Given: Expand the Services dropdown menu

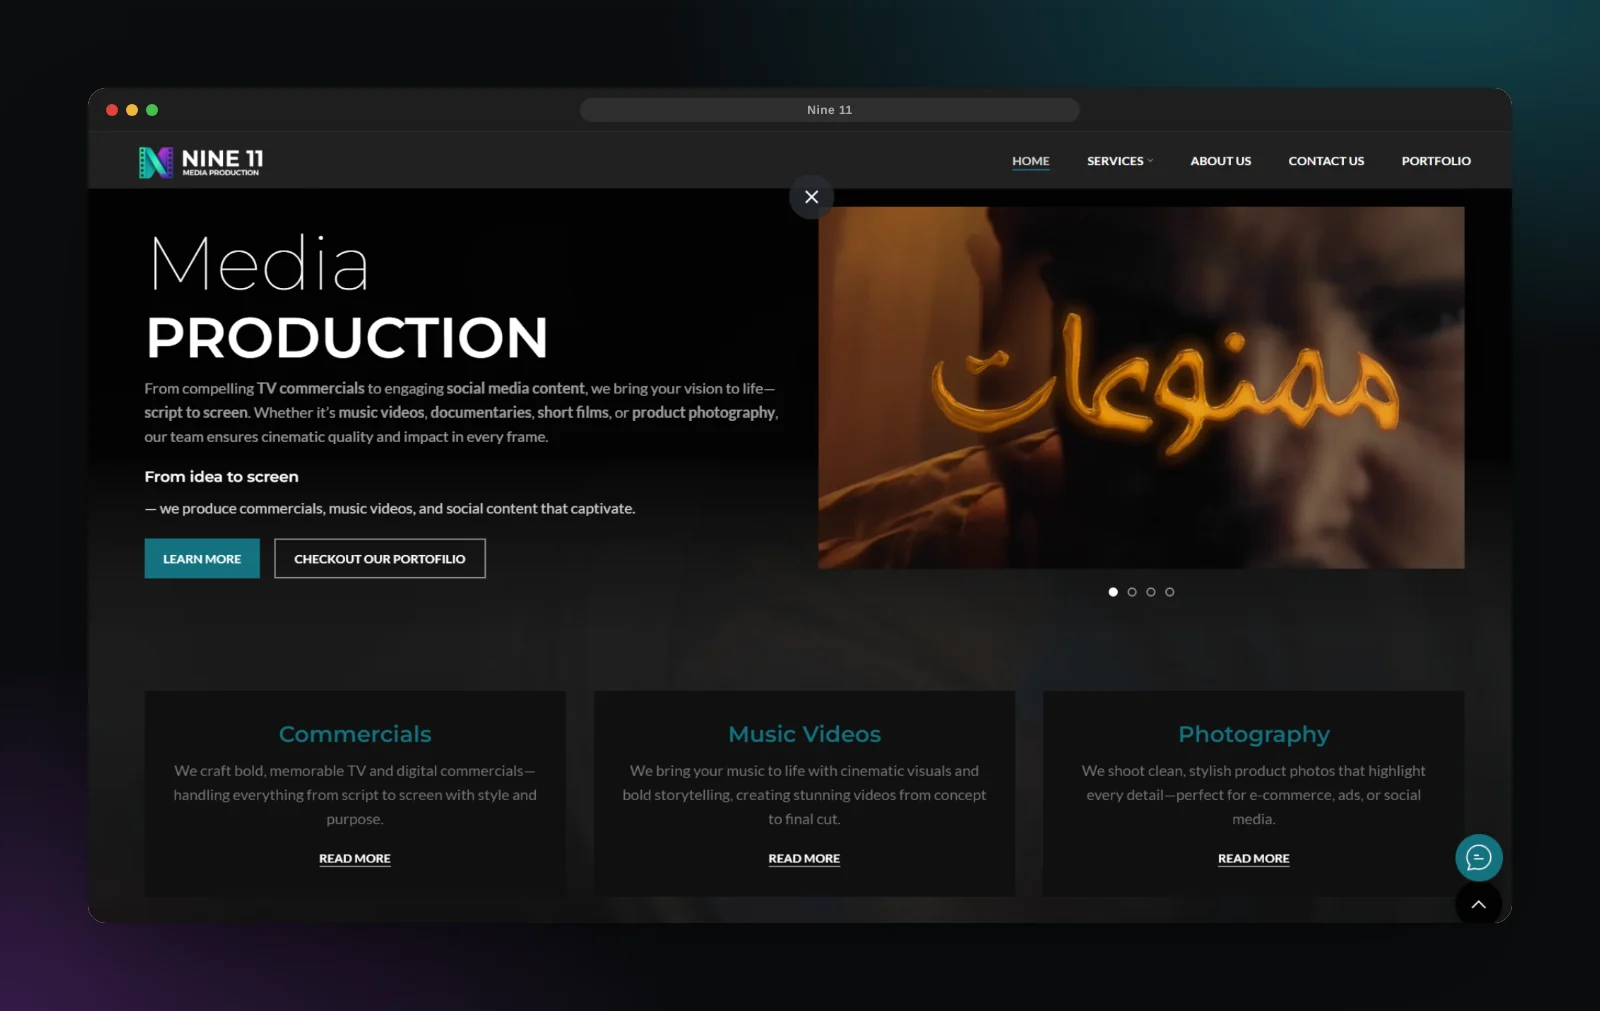Looking at the screenshot, I should [x=1120, y=161].
